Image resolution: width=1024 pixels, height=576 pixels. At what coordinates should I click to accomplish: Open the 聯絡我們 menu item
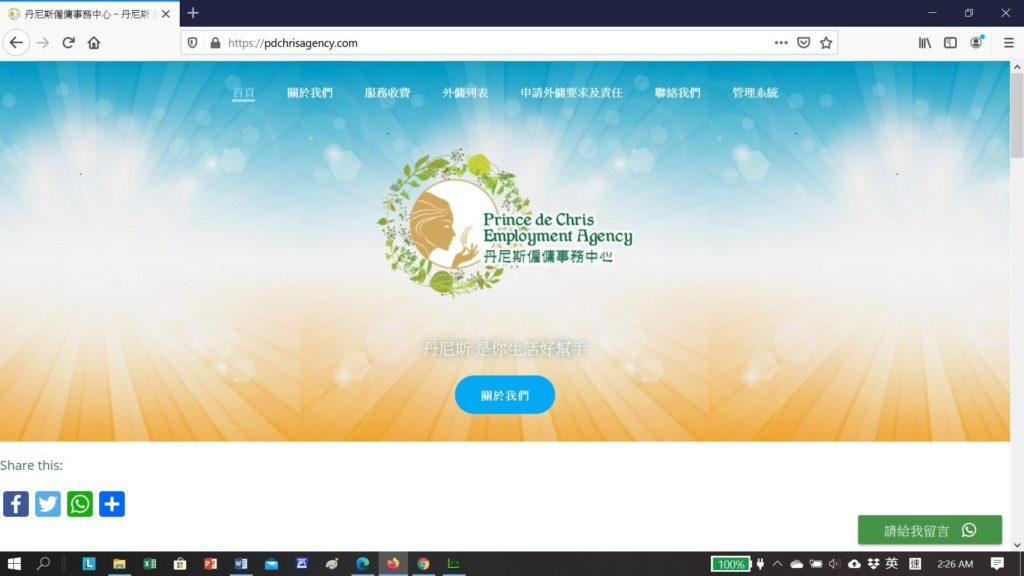click(x=677, y=93)
